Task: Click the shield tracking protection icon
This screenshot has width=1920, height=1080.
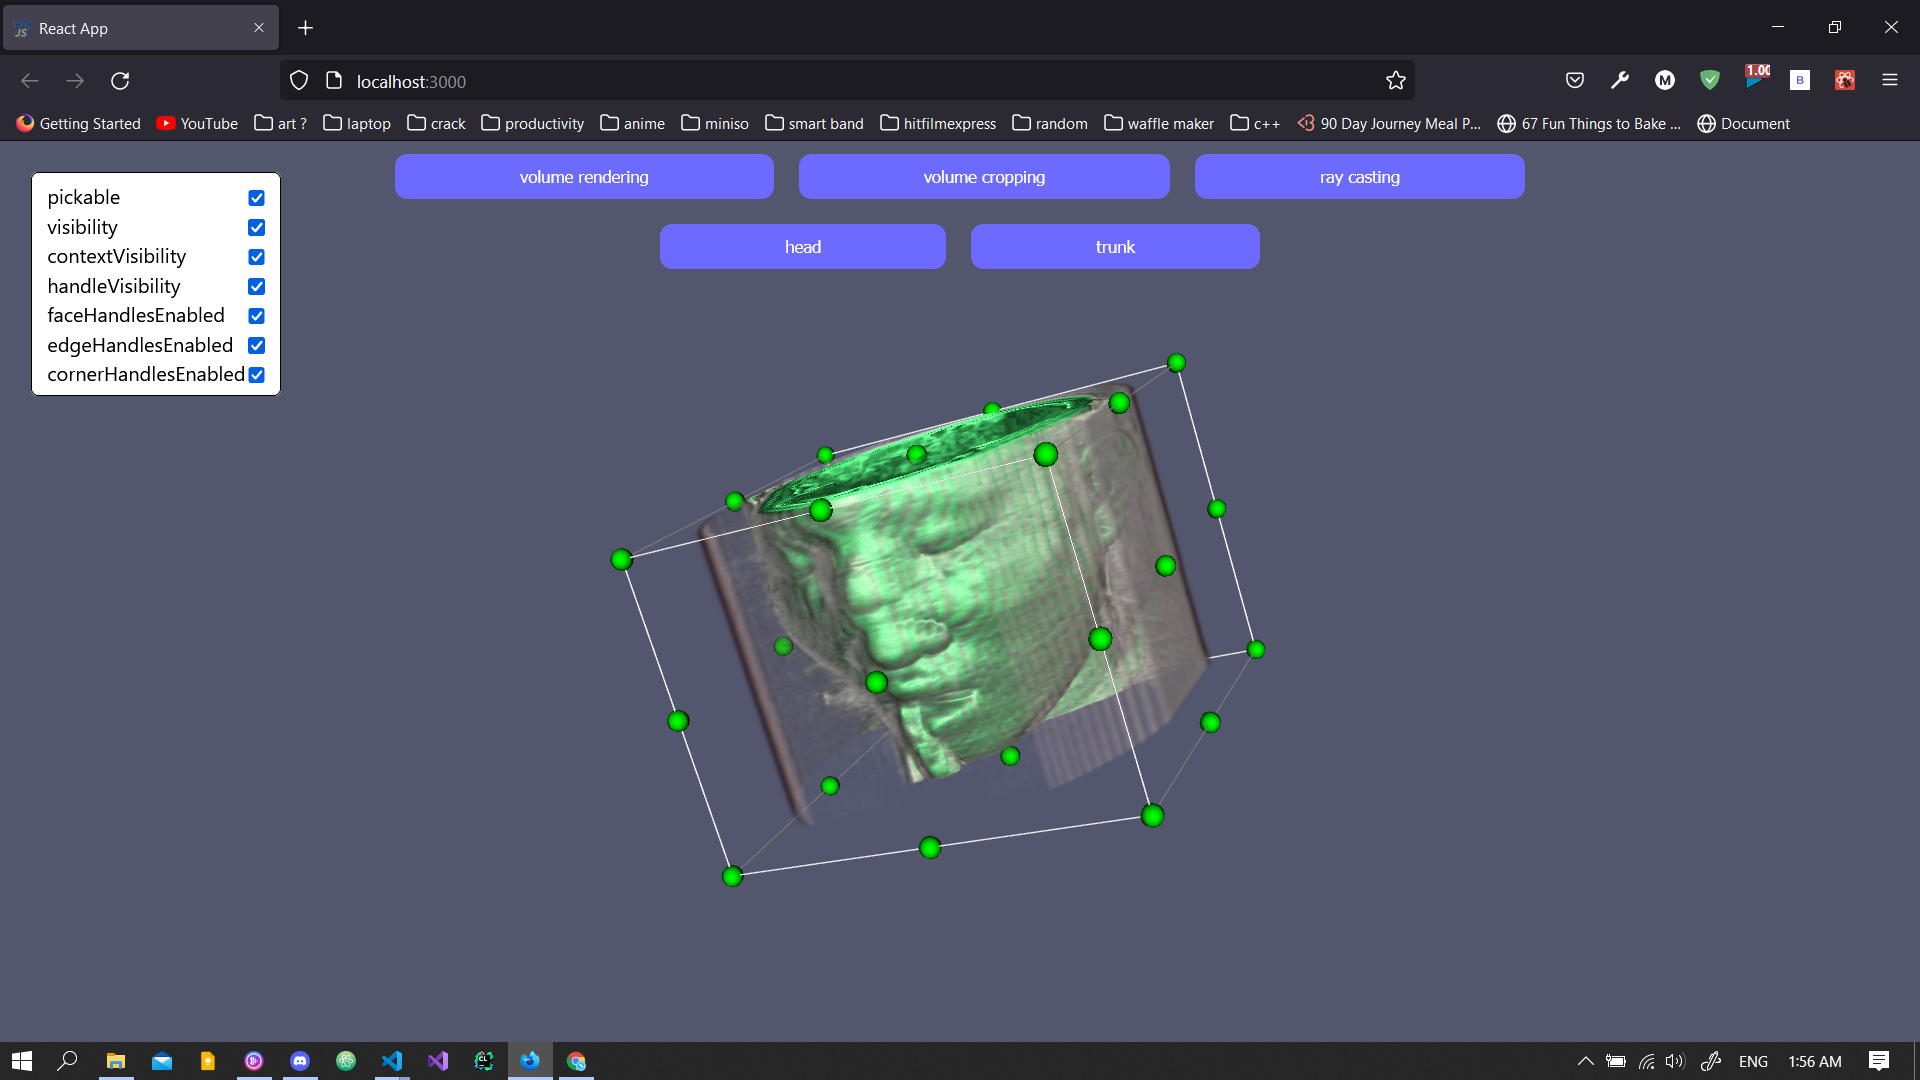Action: pyautogui.click(x=299, y=81)
